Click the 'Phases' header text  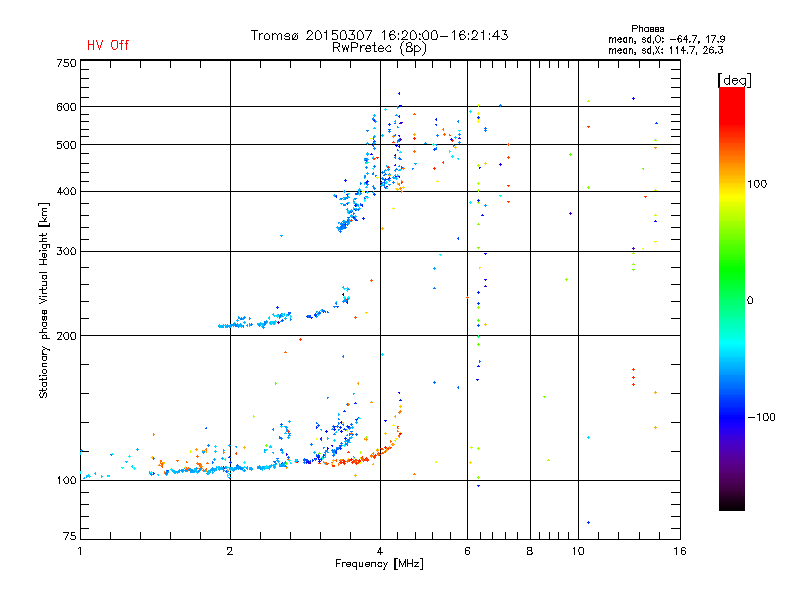[x=647, y=29]
